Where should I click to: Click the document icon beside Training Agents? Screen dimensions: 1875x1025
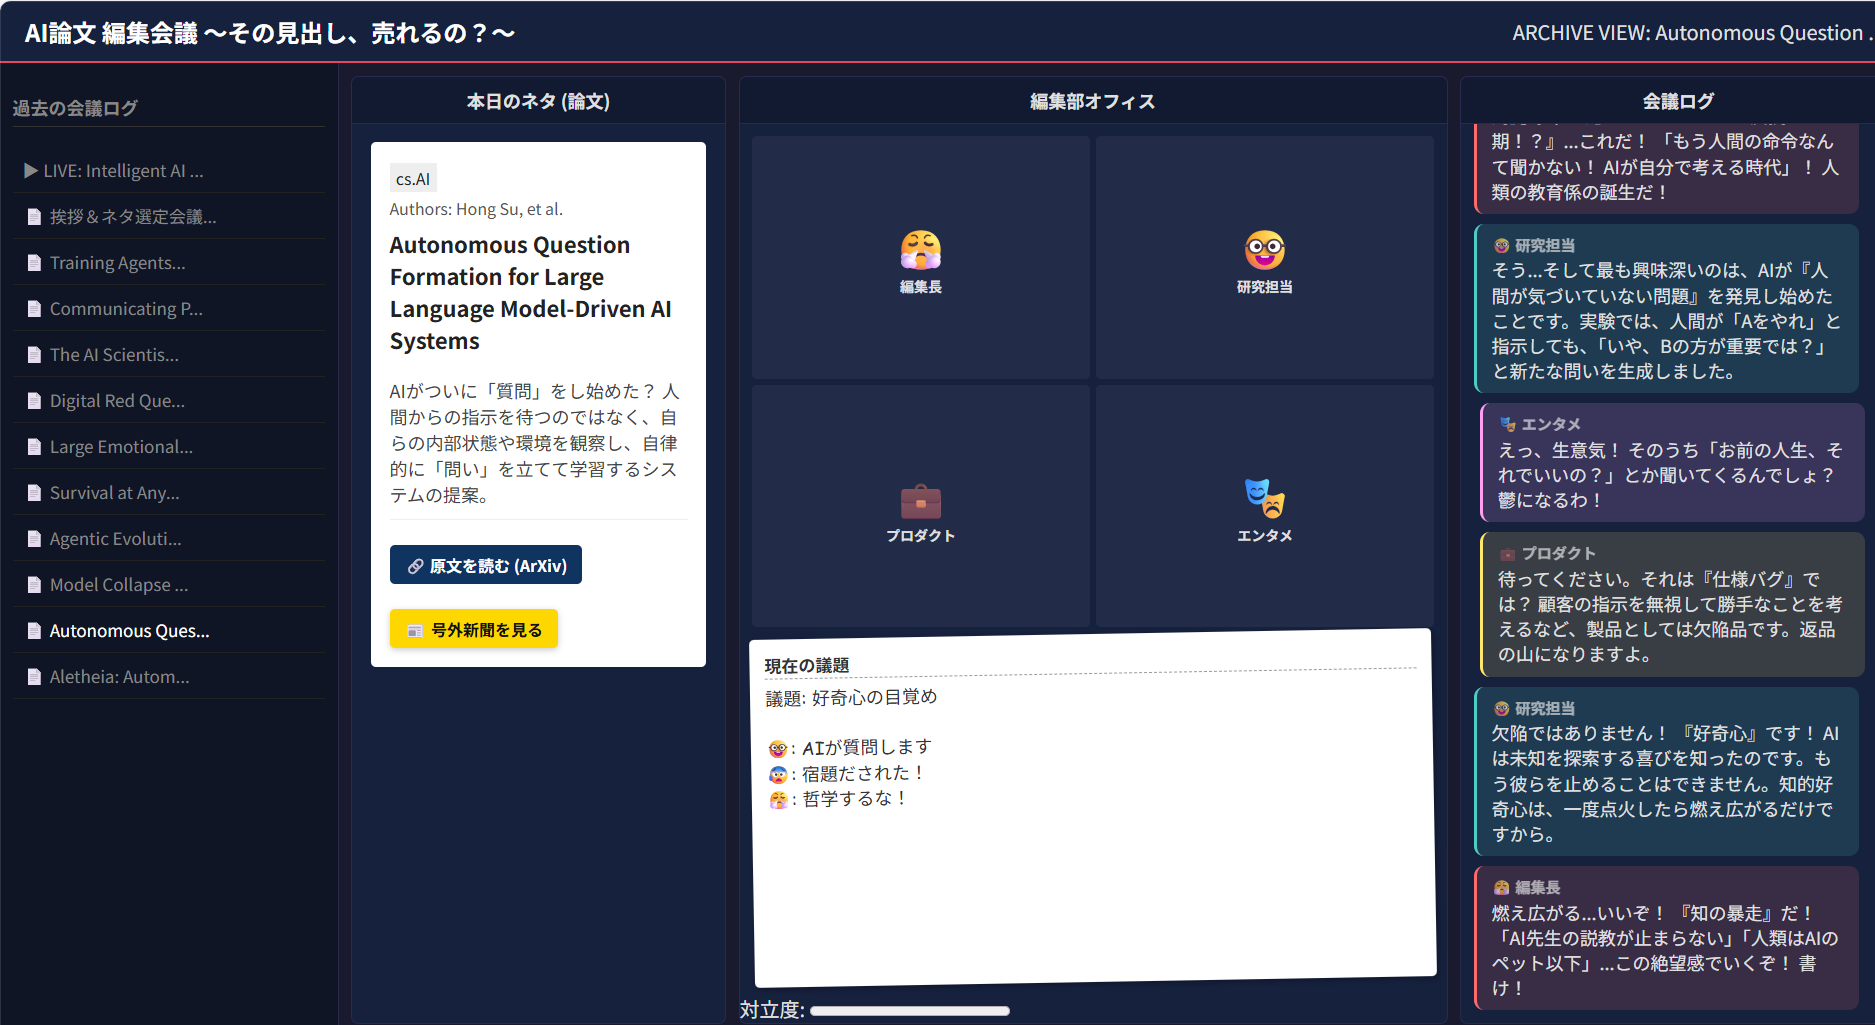[34, 264]
